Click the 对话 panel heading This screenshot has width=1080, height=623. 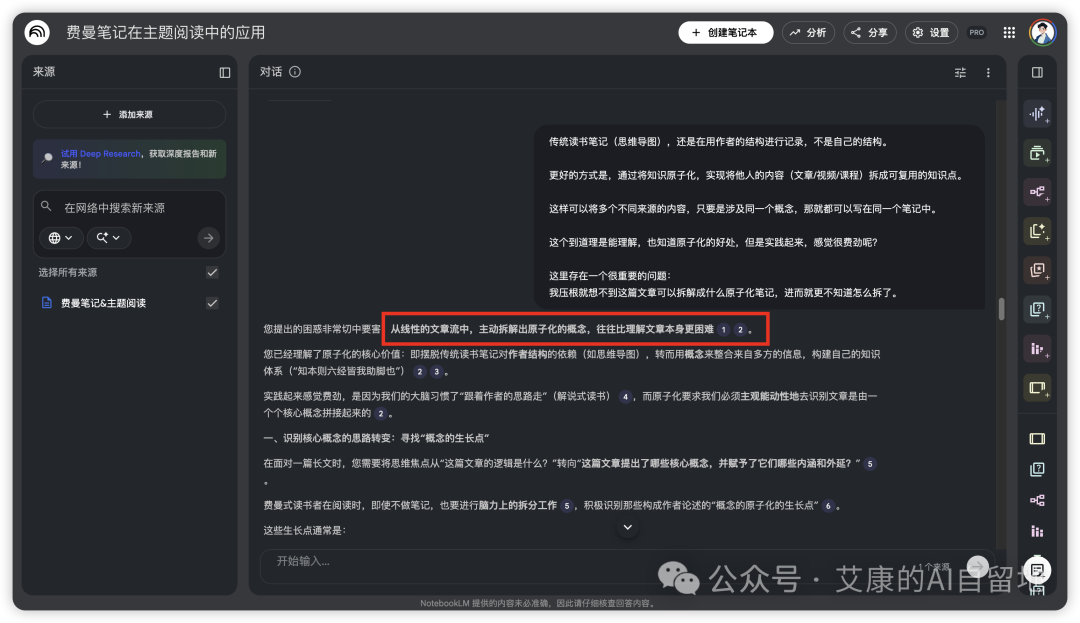[271, 72]
